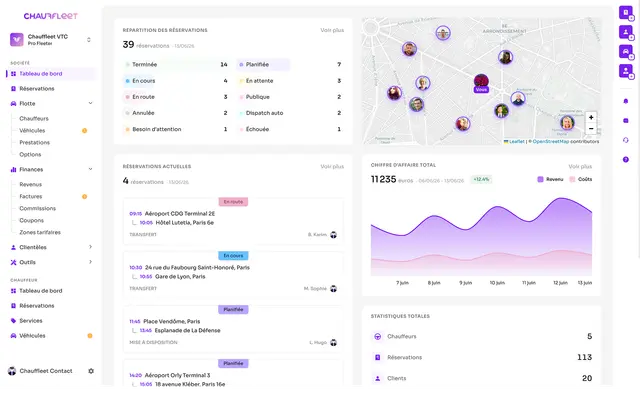Filter reservations by Planifiée status
Screen dimensions: 640x400
pos(263,64)
